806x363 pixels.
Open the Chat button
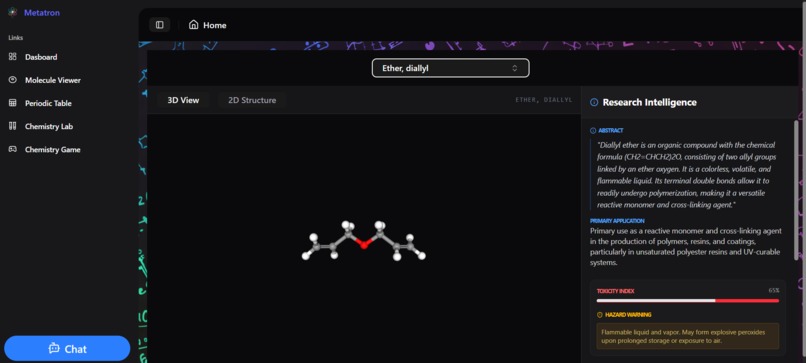pos(67,349)
